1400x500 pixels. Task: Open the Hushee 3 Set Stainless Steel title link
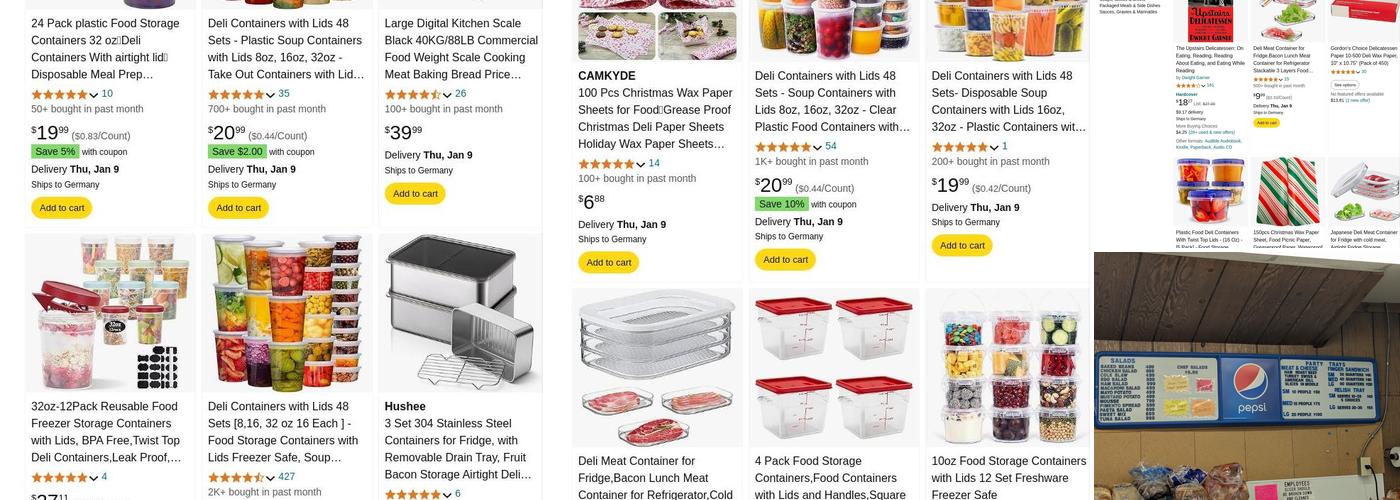pos(458,440)
